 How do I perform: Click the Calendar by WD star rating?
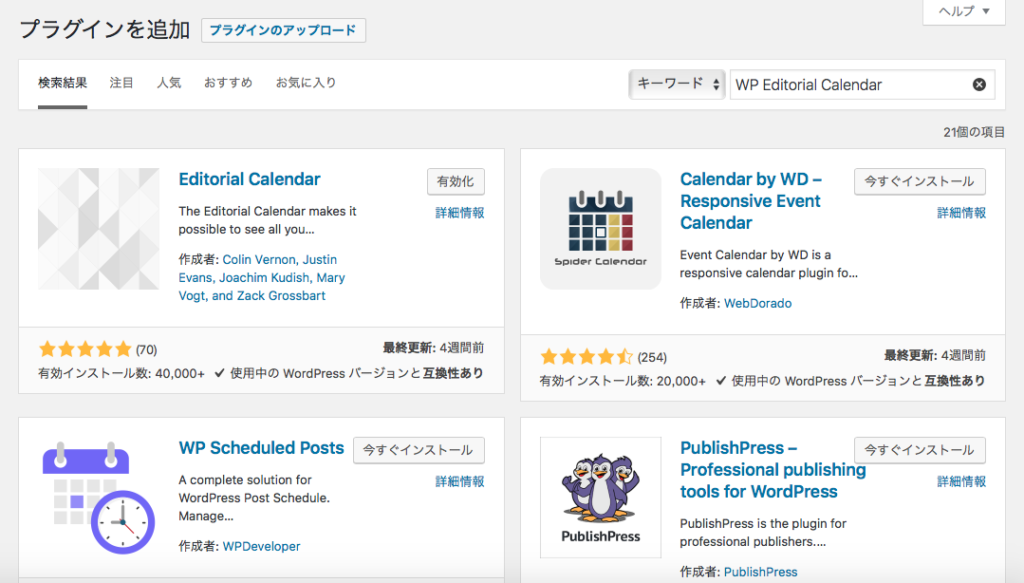pos(586,357)
